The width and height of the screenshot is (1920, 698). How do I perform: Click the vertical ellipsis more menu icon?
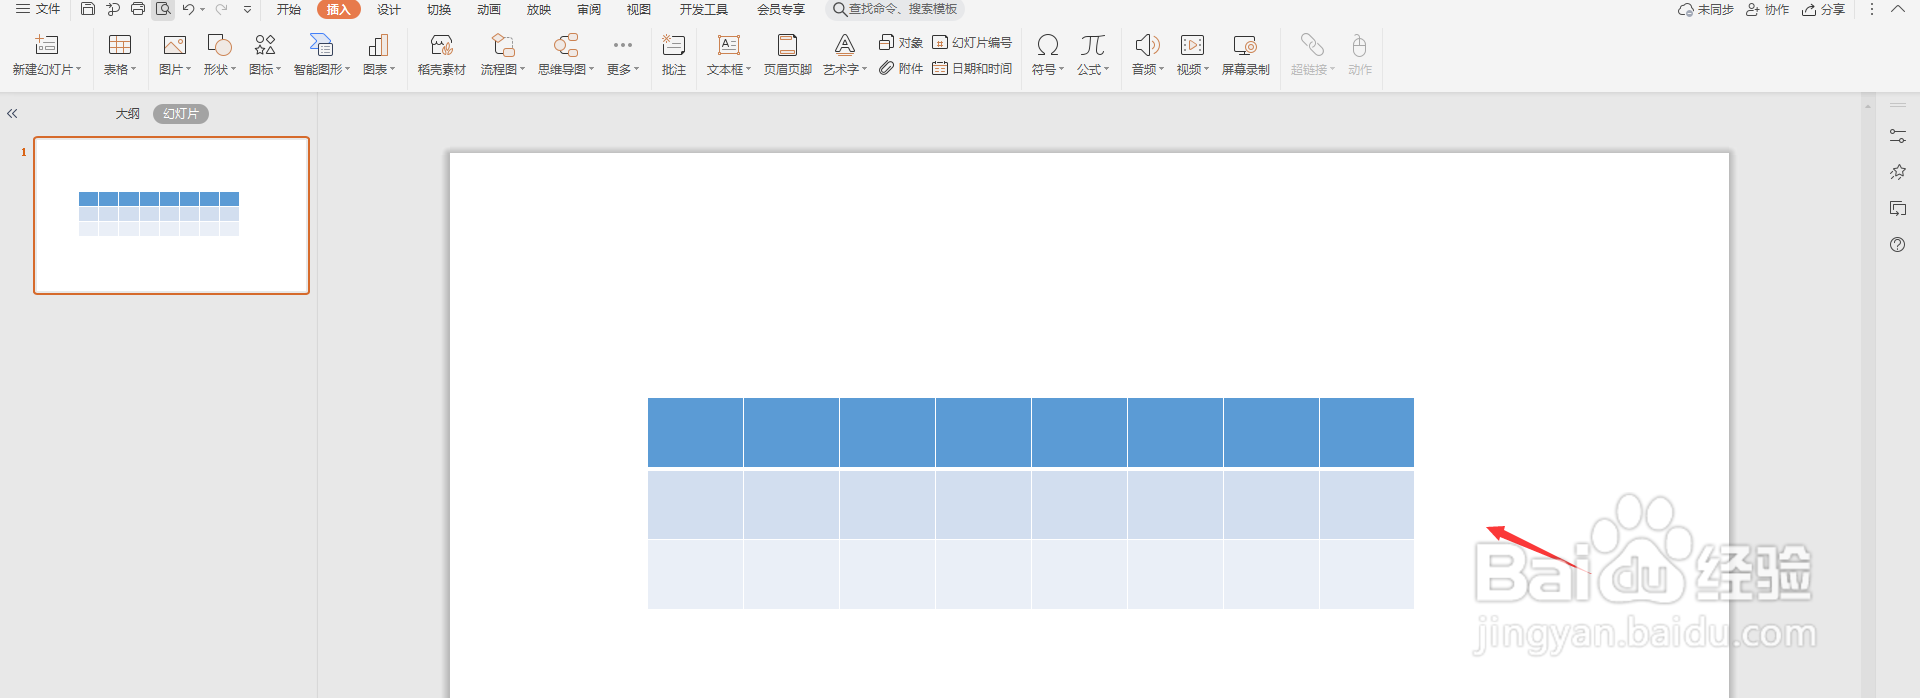tap(1872, 9)
